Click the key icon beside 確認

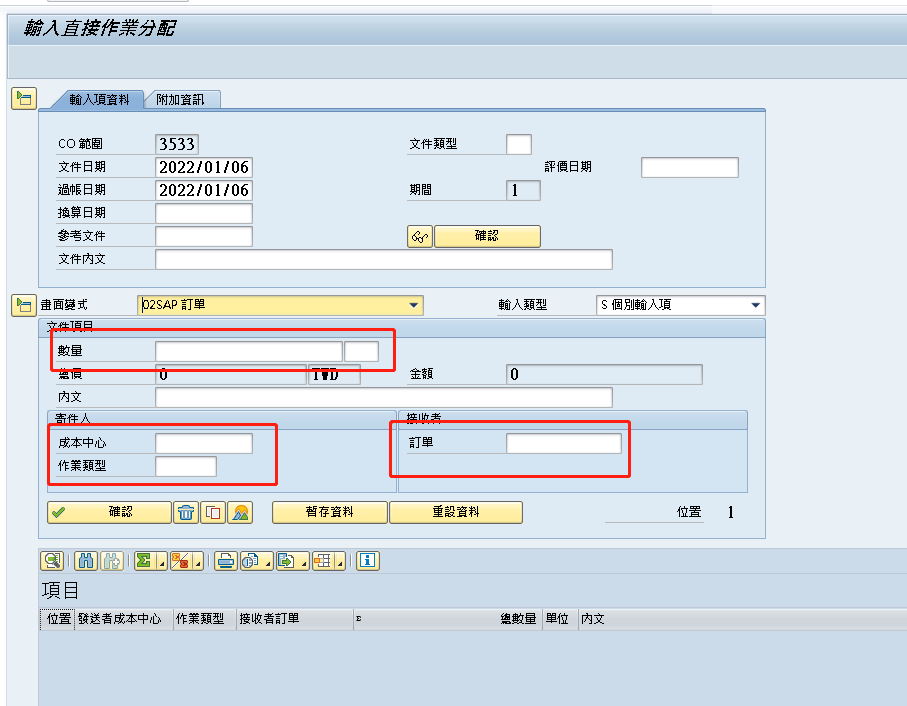point(419,236)
